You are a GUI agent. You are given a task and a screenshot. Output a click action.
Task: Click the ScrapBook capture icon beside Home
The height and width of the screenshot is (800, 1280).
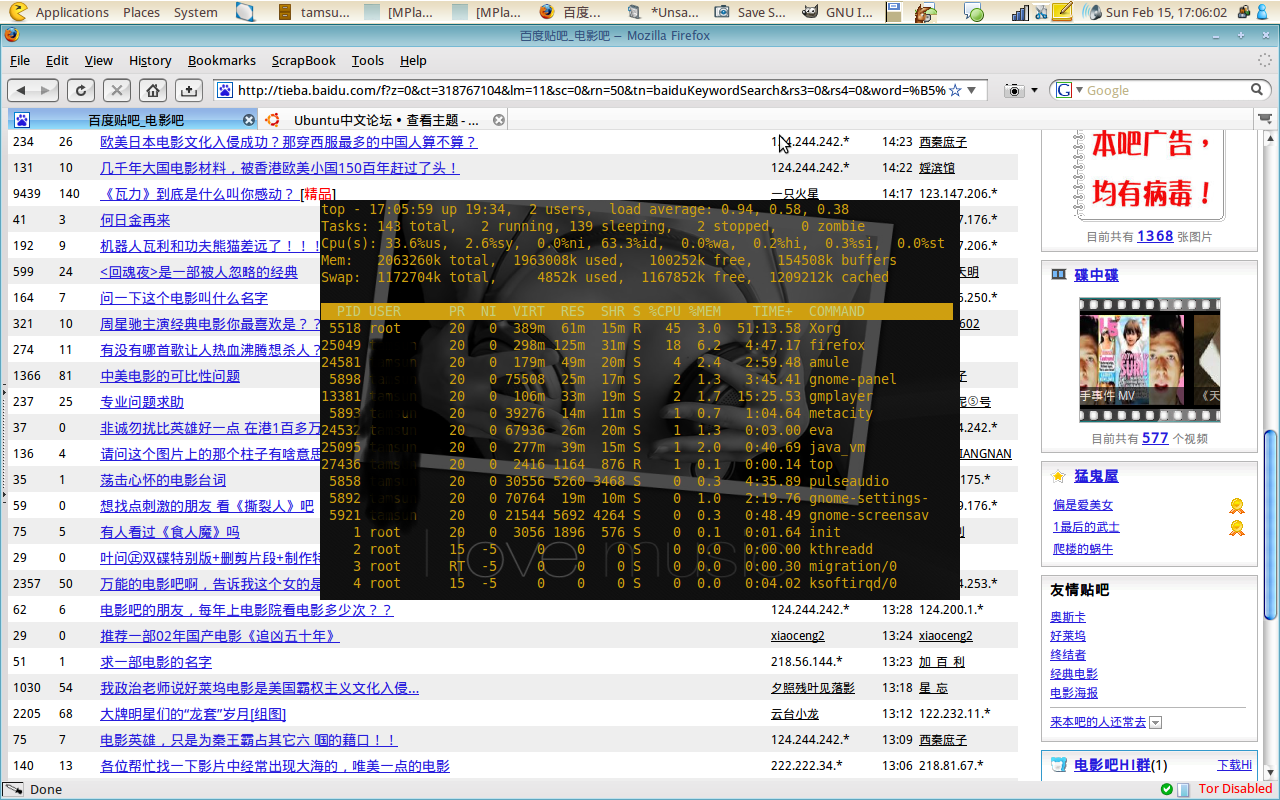pos(188,90)
